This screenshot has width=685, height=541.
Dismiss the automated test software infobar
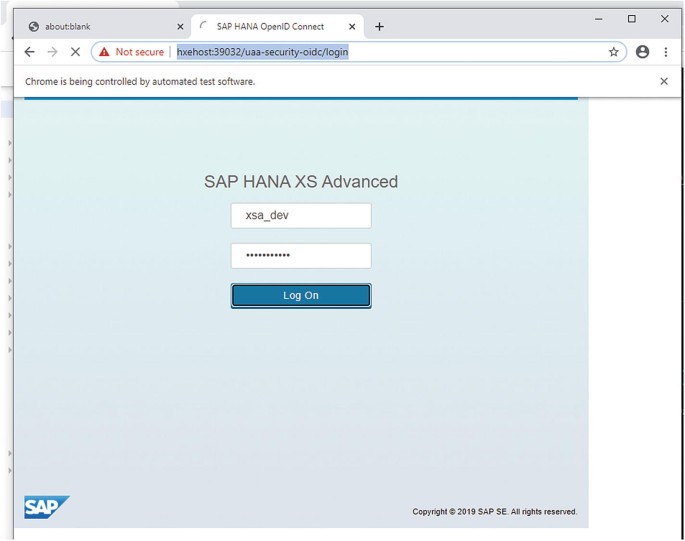(664, 81)
